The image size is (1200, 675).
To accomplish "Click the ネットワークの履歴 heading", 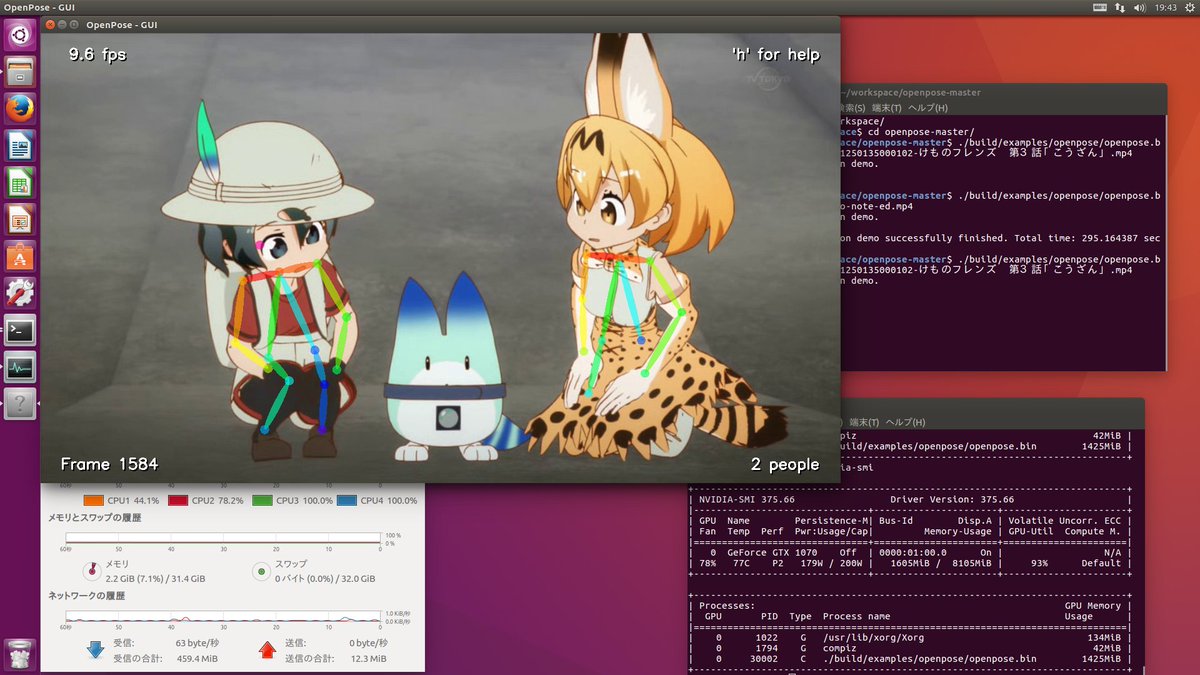I will click(85, 595).
